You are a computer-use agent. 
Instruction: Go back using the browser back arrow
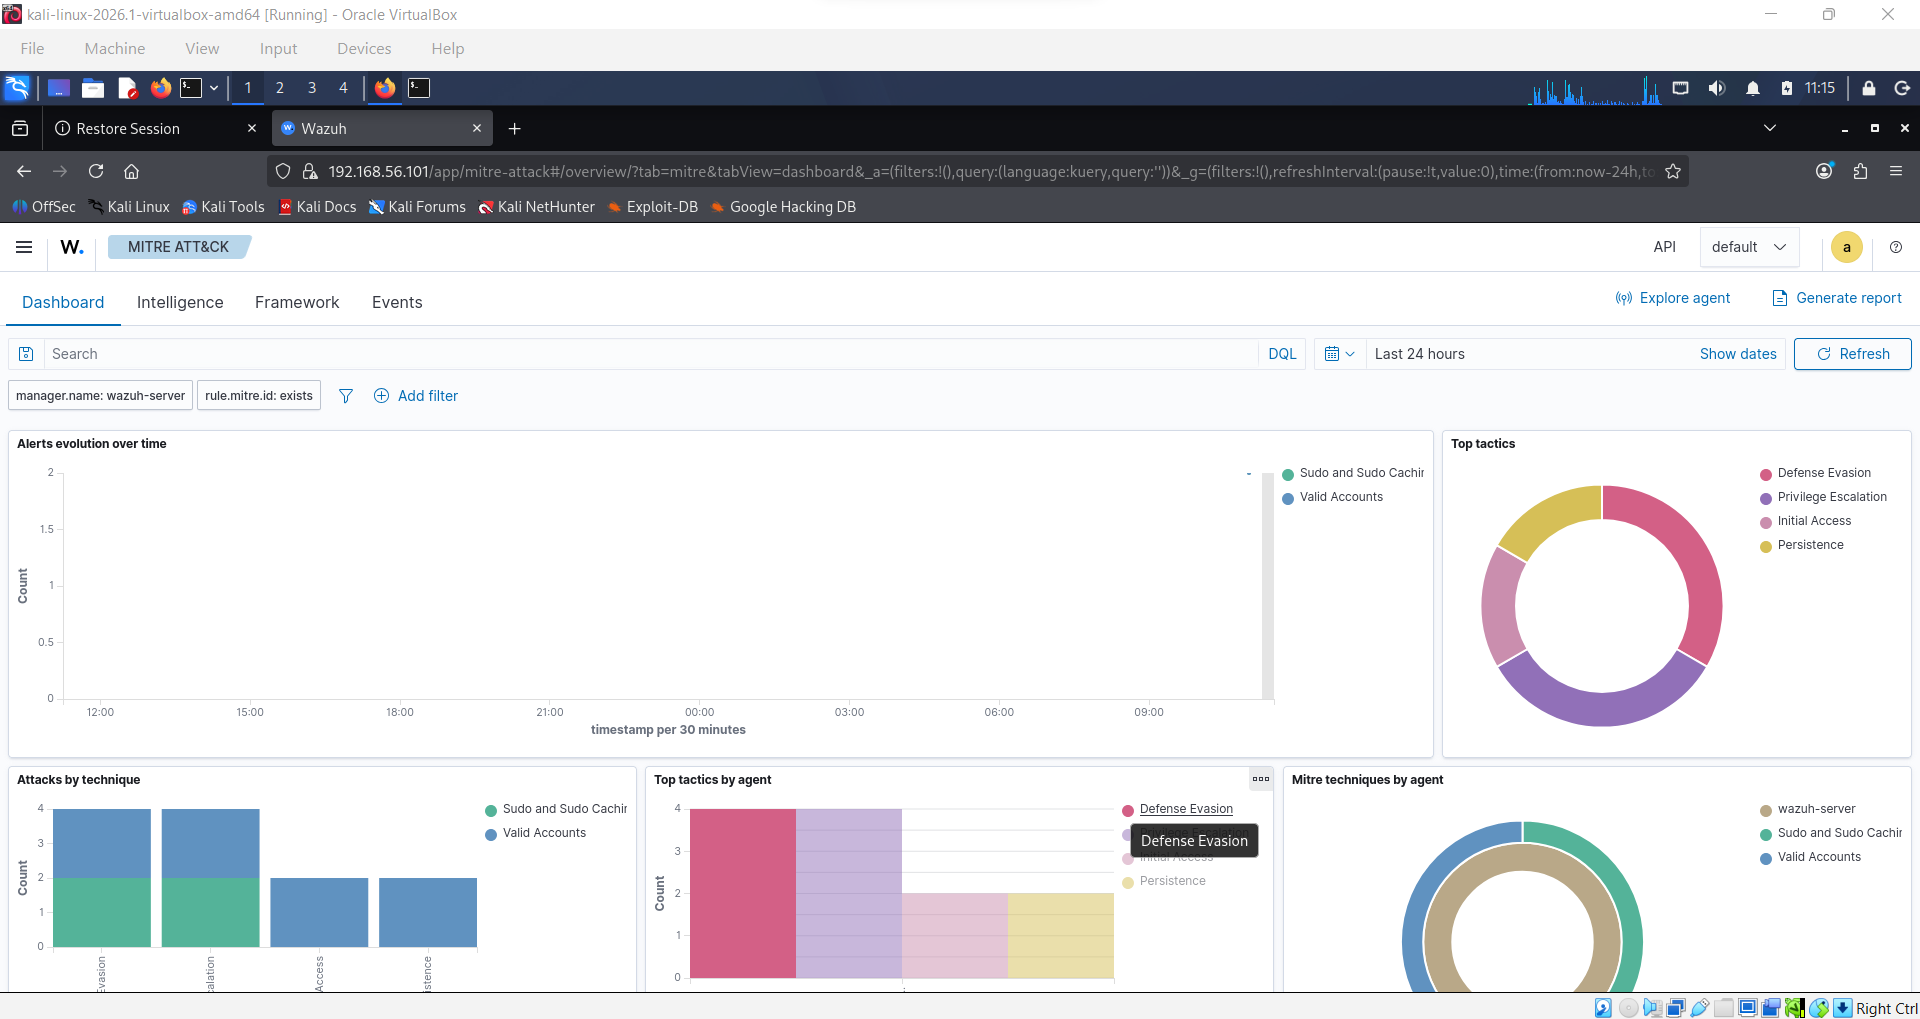[x=24, y=171]
